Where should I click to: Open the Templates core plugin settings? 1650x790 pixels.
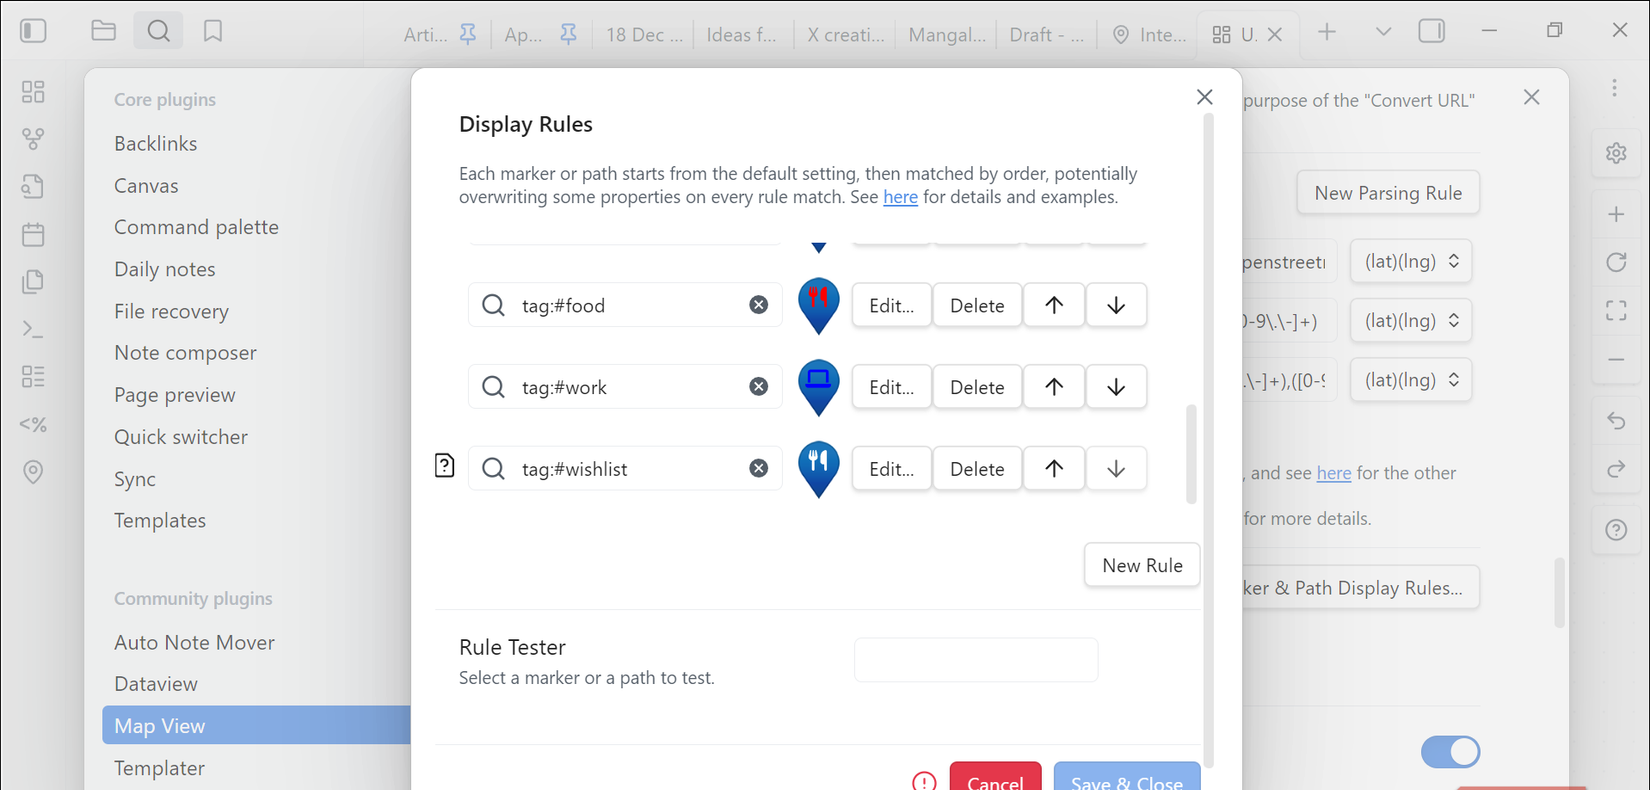click(x=160, y=520)
